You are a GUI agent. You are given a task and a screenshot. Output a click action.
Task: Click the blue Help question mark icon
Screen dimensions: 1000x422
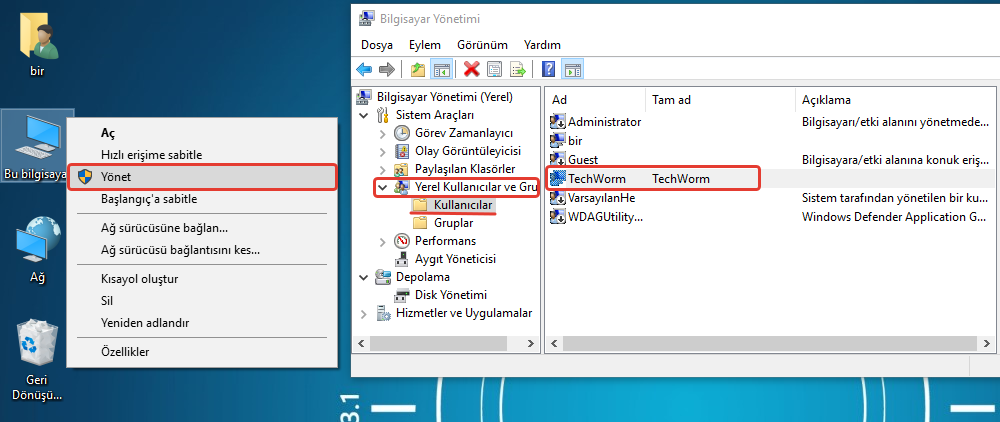pos(548,69)
